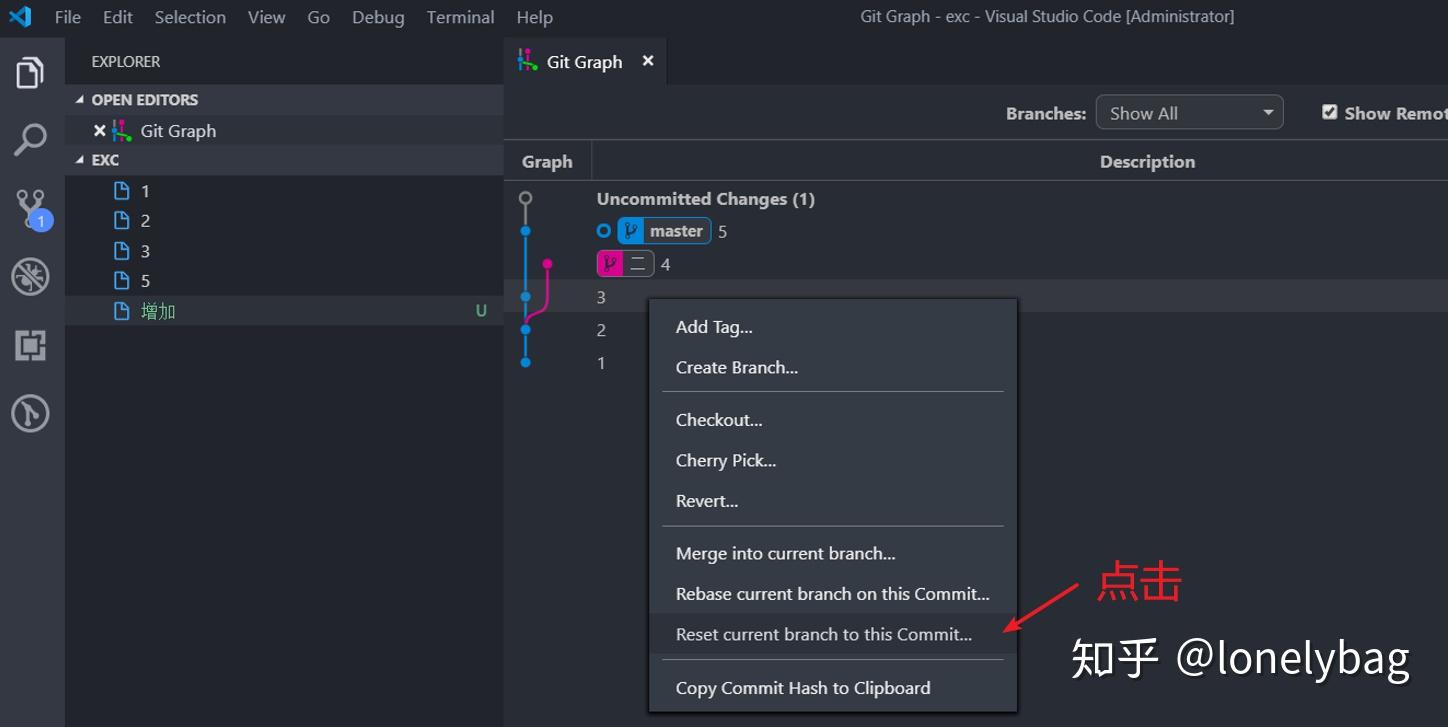Choose Create Branch... from context menu

point(833,367)
